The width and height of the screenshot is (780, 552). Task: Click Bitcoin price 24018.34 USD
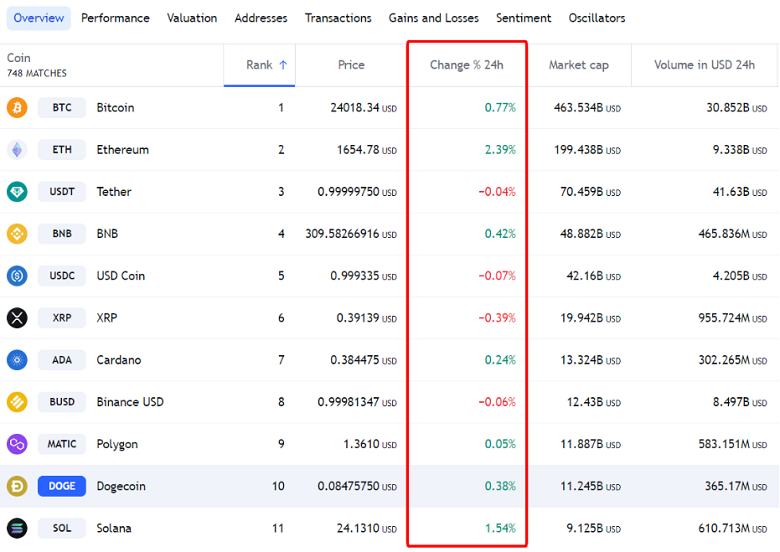click(364, 107)
